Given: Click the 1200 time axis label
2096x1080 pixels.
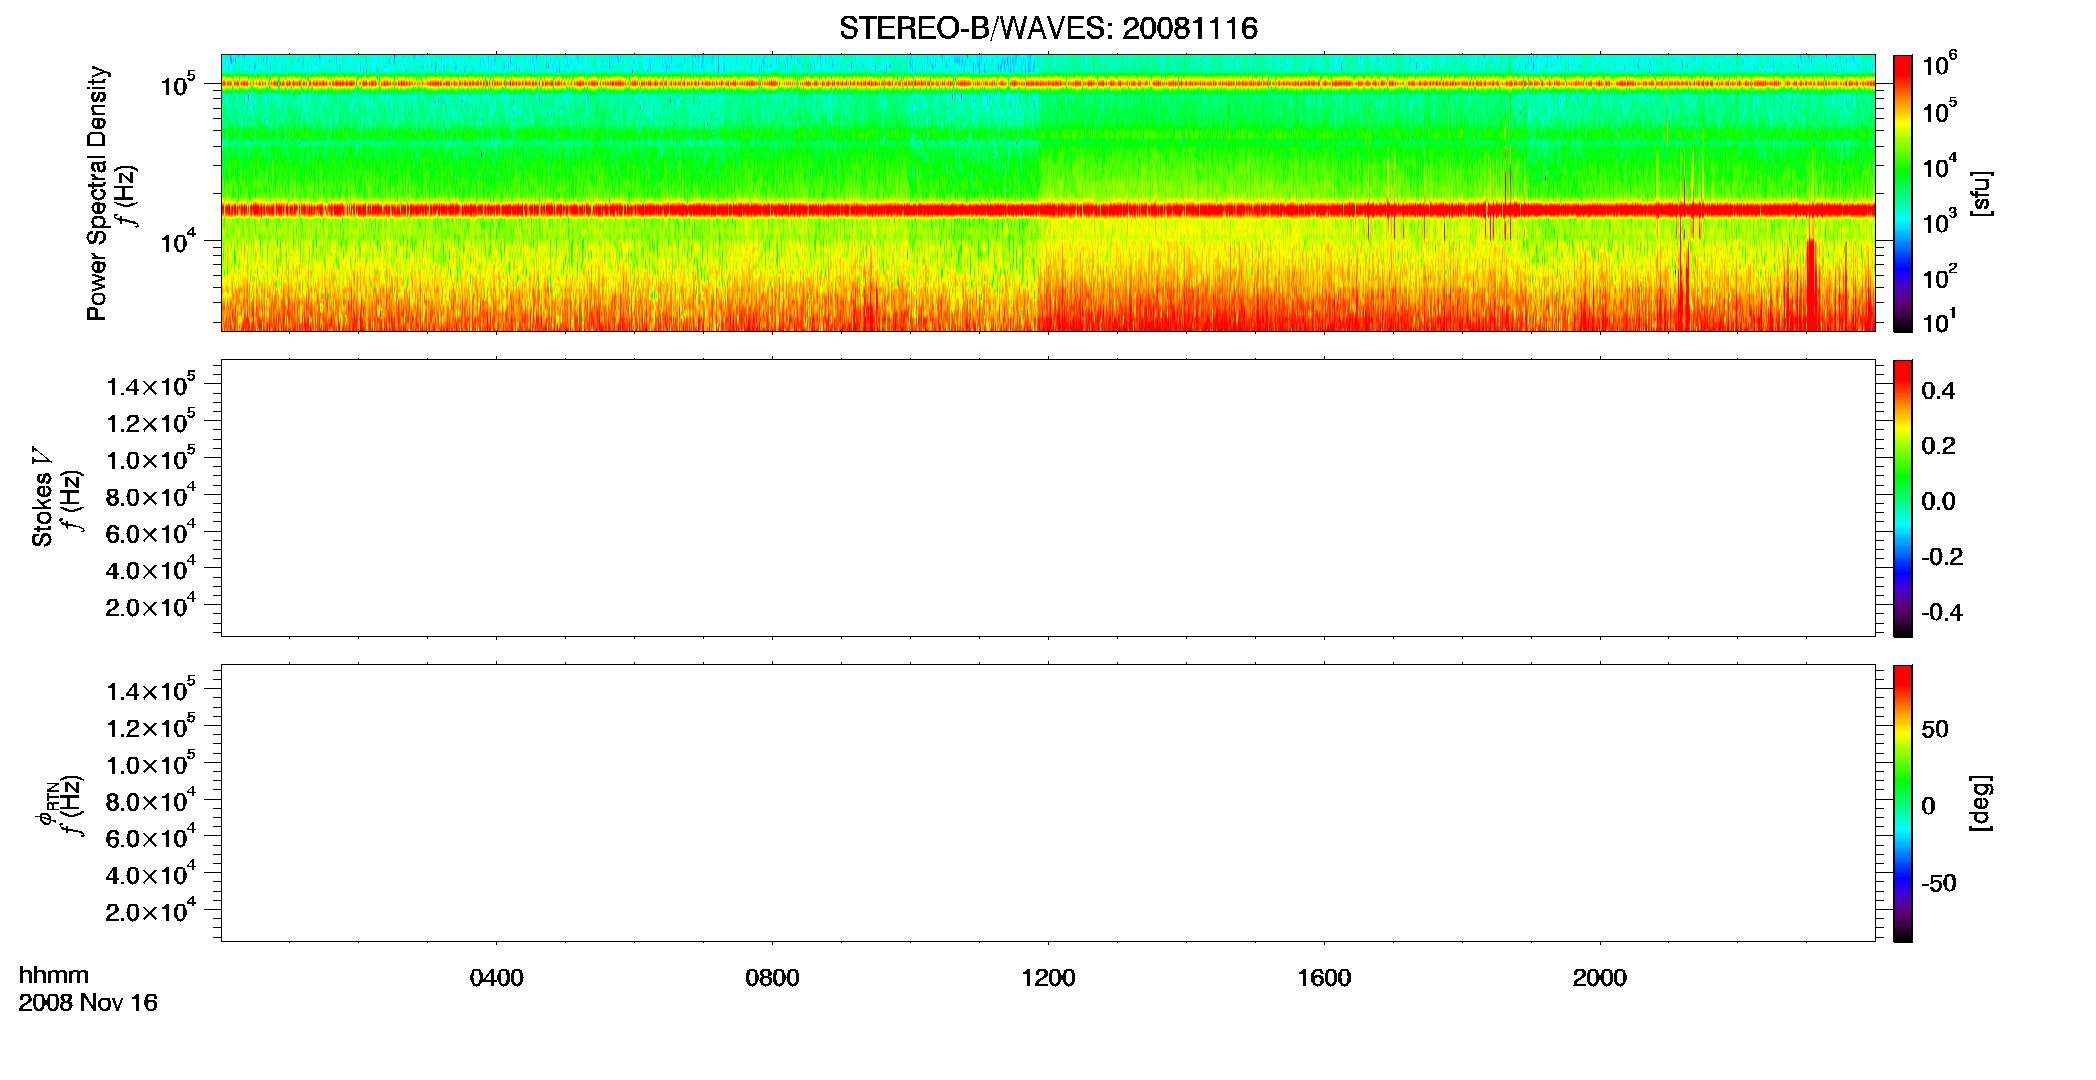Looking at the screenshot, I should coord(1048,978).
